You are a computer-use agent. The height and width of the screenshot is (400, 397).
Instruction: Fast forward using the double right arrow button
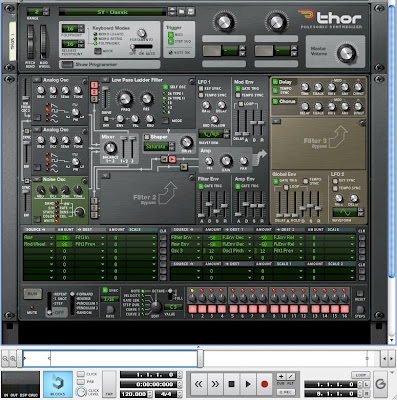pos(215,384)
